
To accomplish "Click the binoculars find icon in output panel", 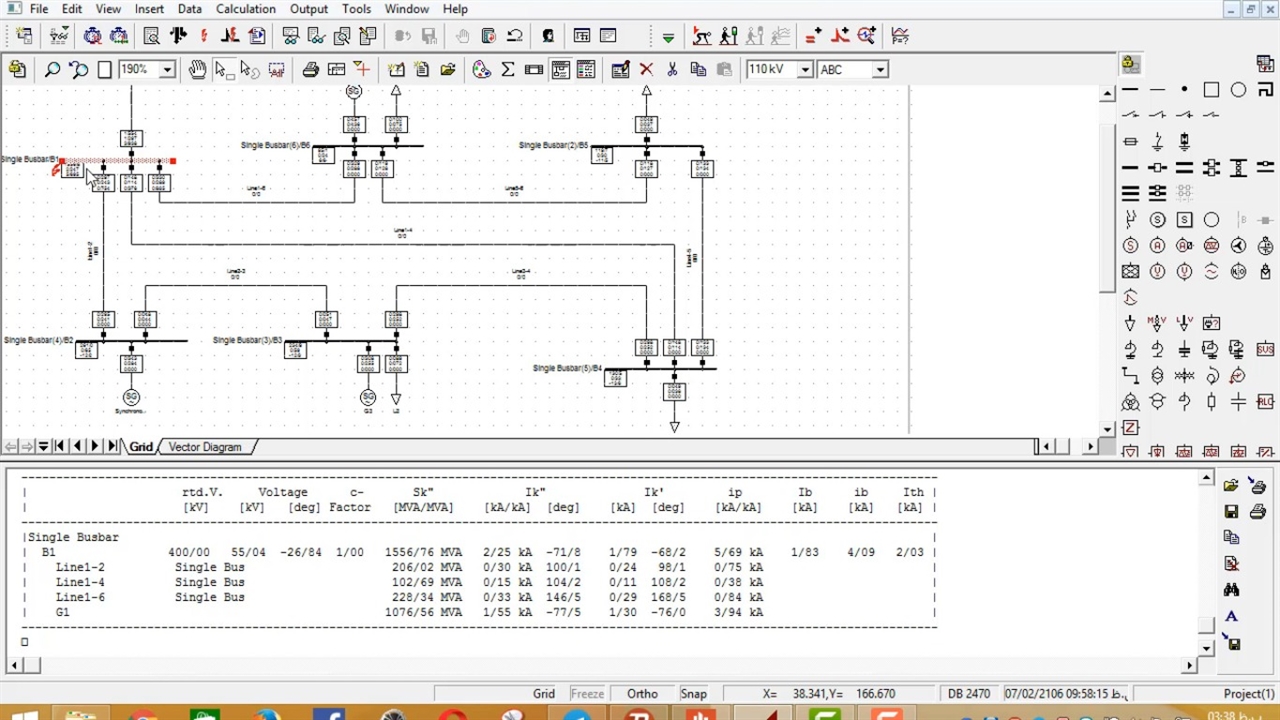I will (1232, 590).
